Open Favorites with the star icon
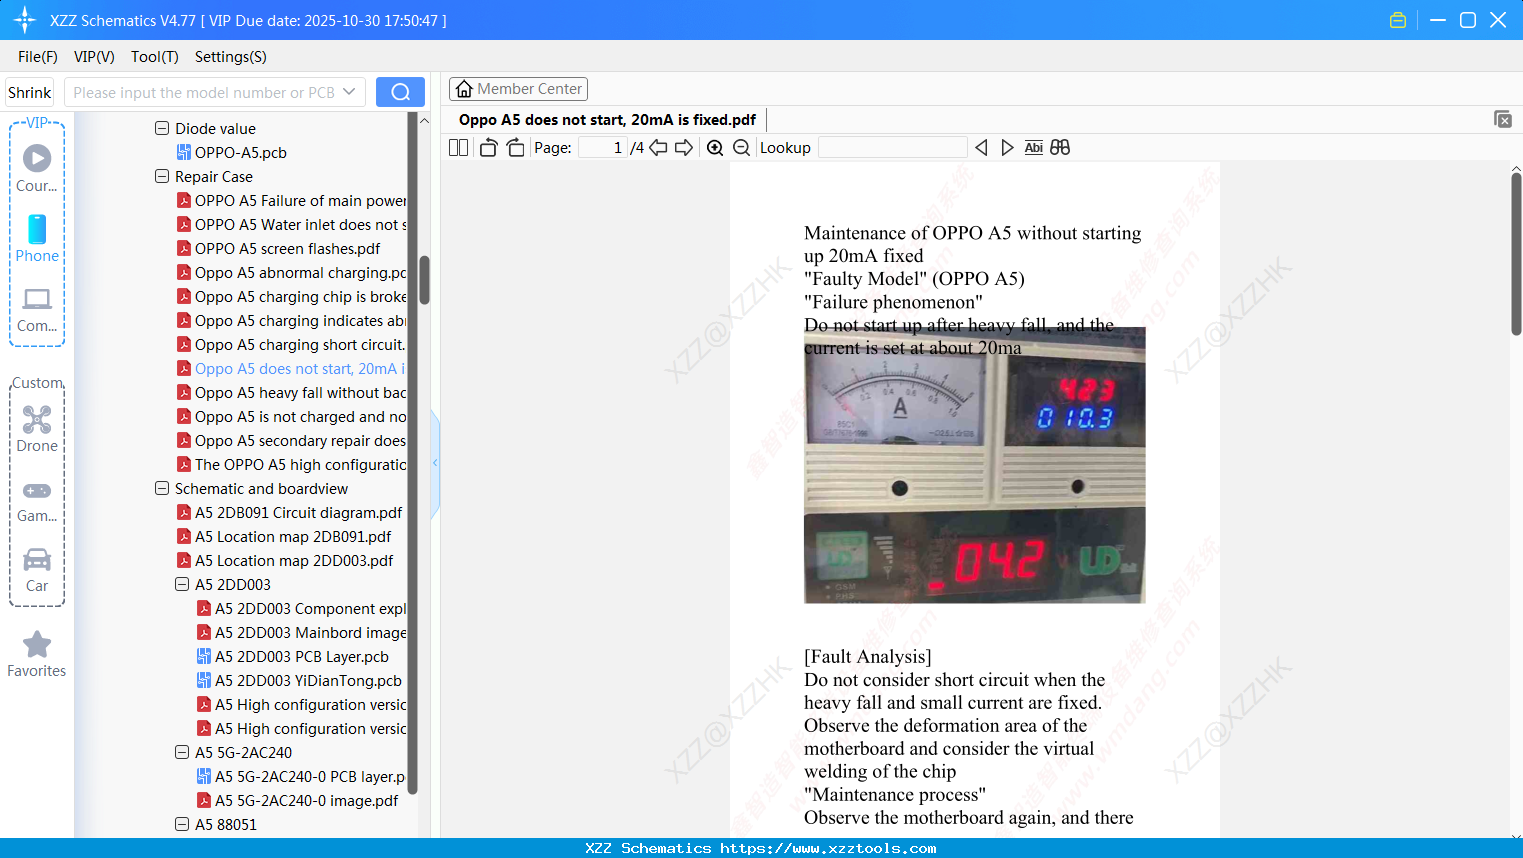The image size is (1523, 858). click(37, 654)
